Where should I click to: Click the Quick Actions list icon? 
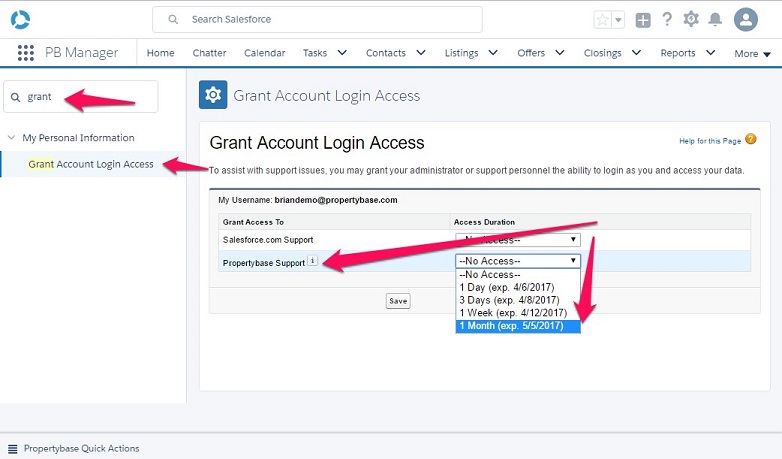click(12, 449)
